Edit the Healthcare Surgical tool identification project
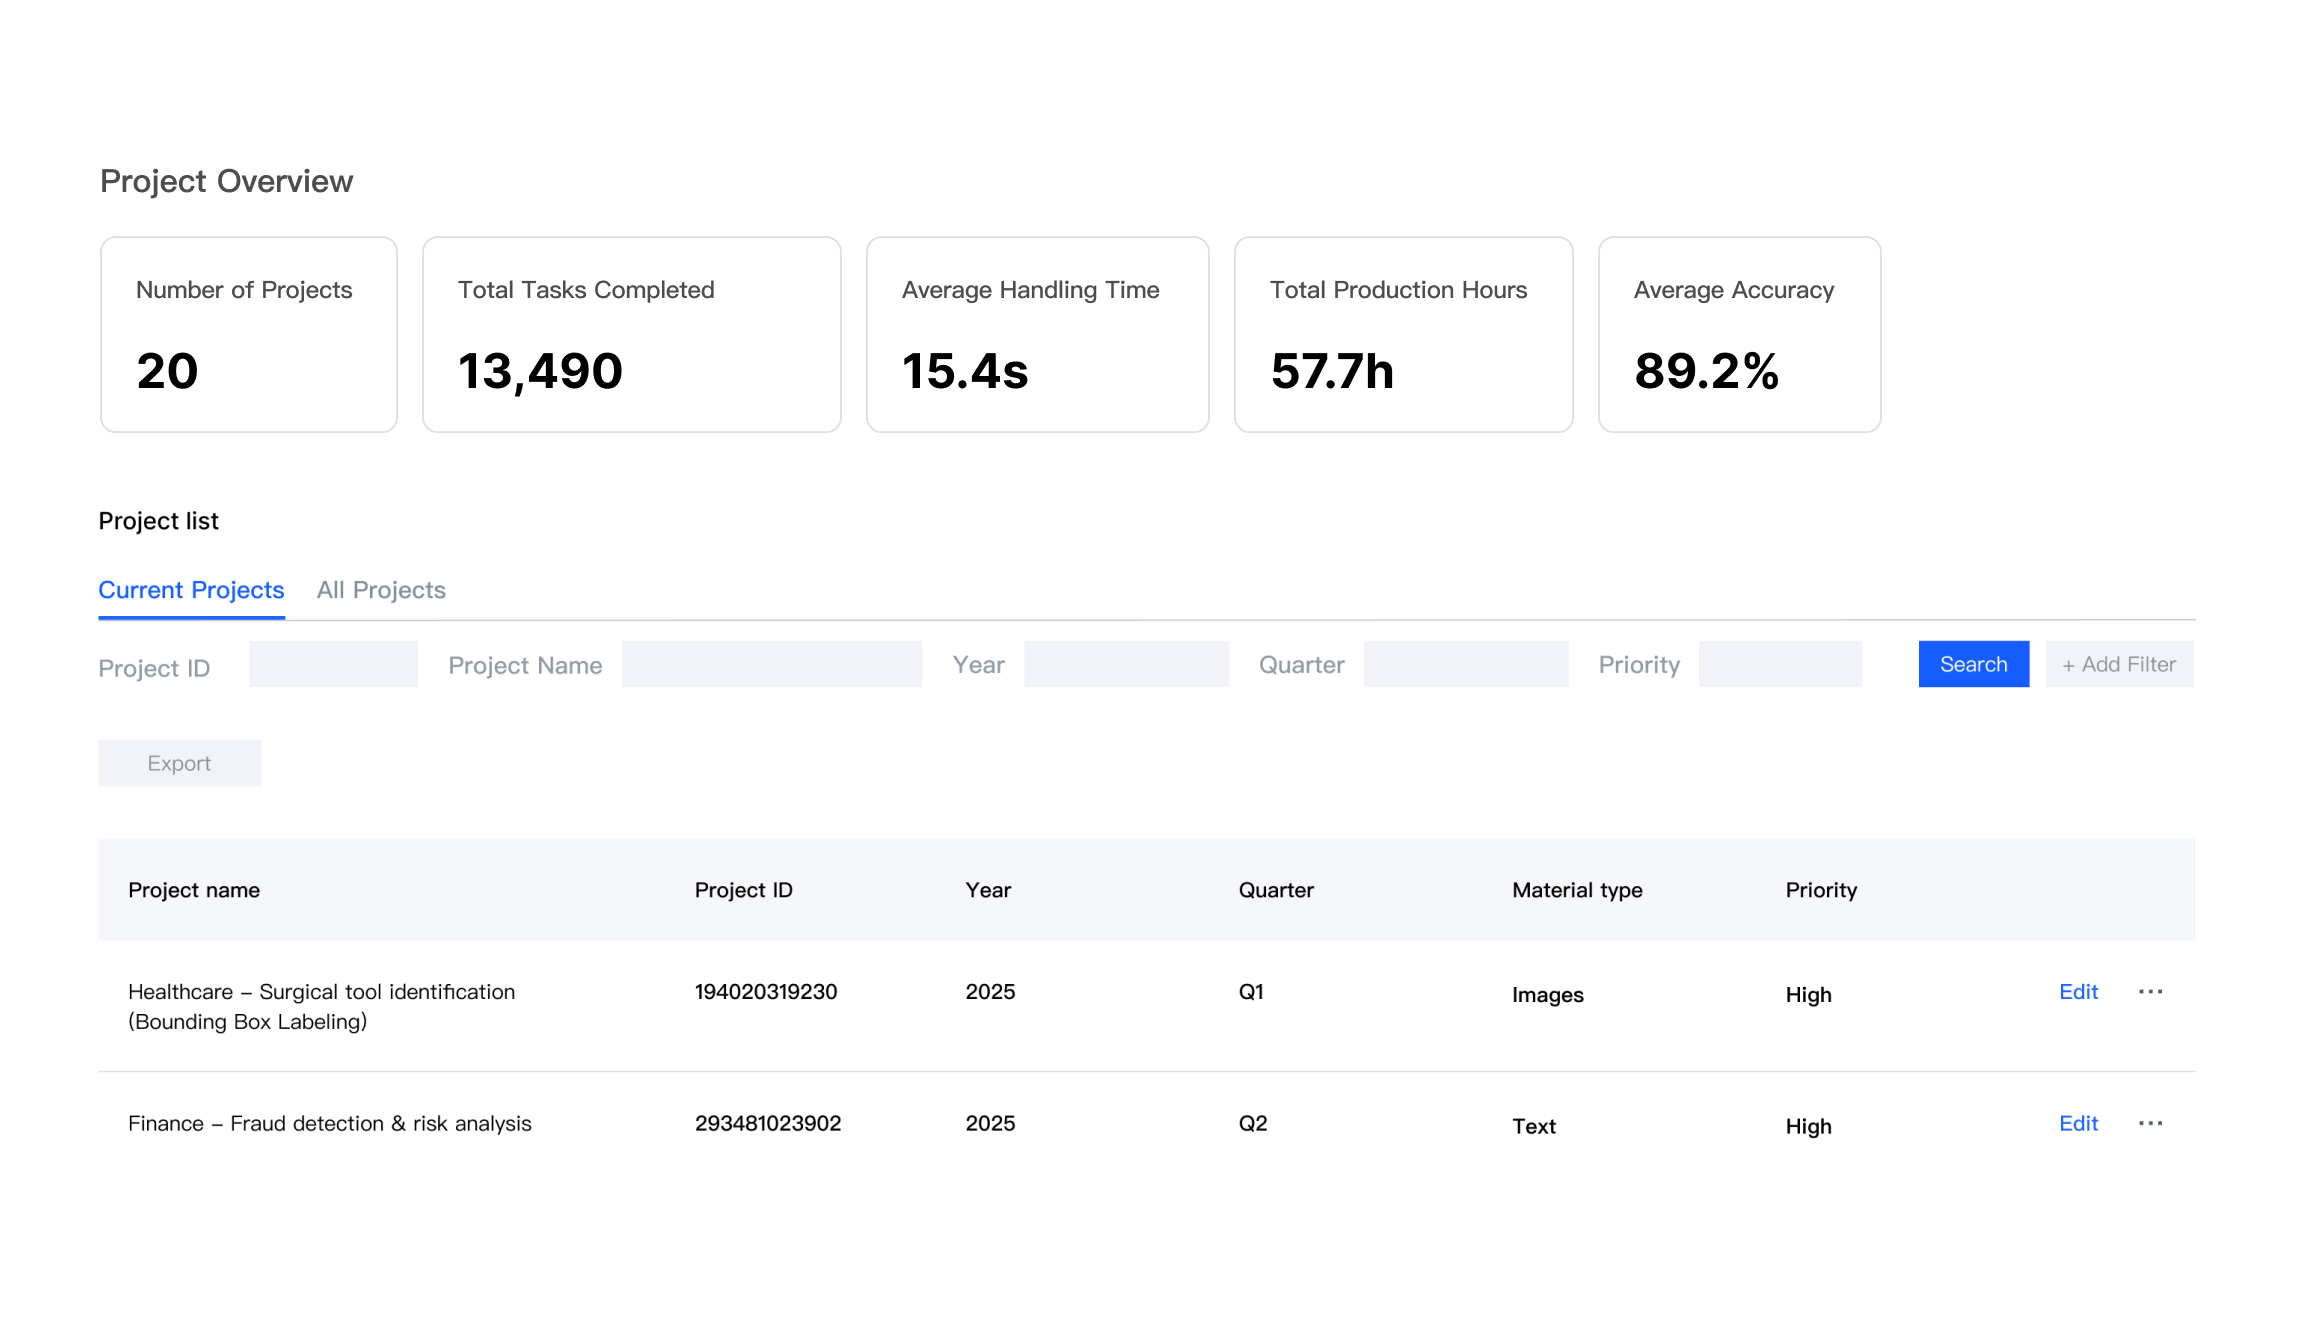Image resolution: width=2304 pixels, height=1340 pixels. point(2078,991)
